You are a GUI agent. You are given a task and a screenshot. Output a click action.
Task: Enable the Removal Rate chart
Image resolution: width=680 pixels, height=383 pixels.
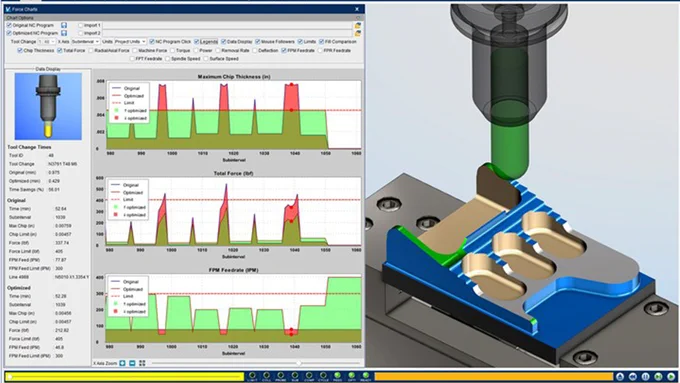(x=218, y=51)
